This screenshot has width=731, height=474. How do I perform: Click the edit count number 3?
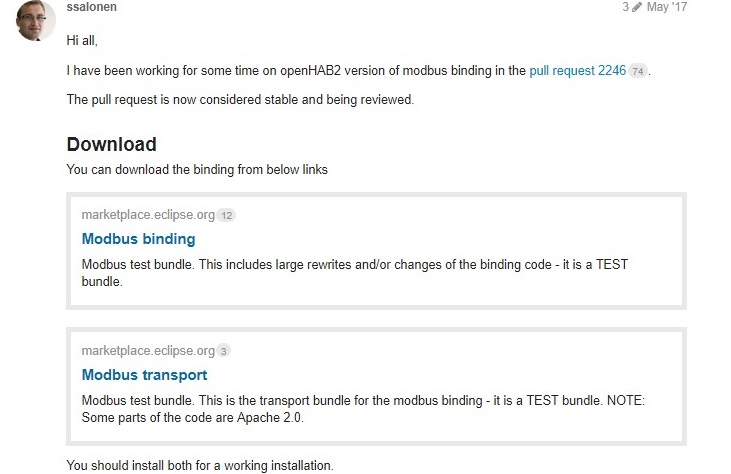tap(625, 7)
